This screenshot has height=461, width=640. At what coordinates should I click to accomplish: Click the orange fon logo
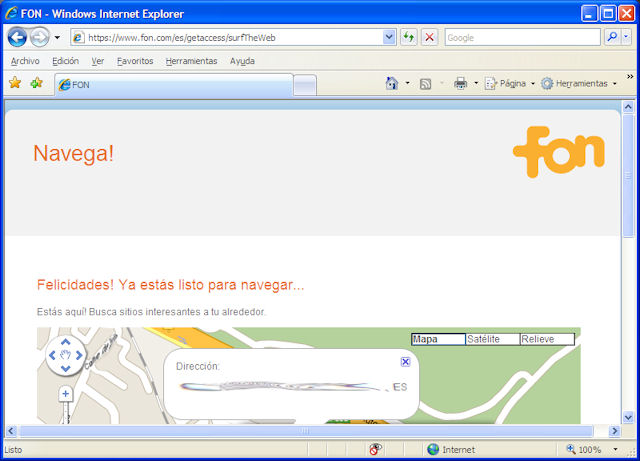(x=558, y=151)
